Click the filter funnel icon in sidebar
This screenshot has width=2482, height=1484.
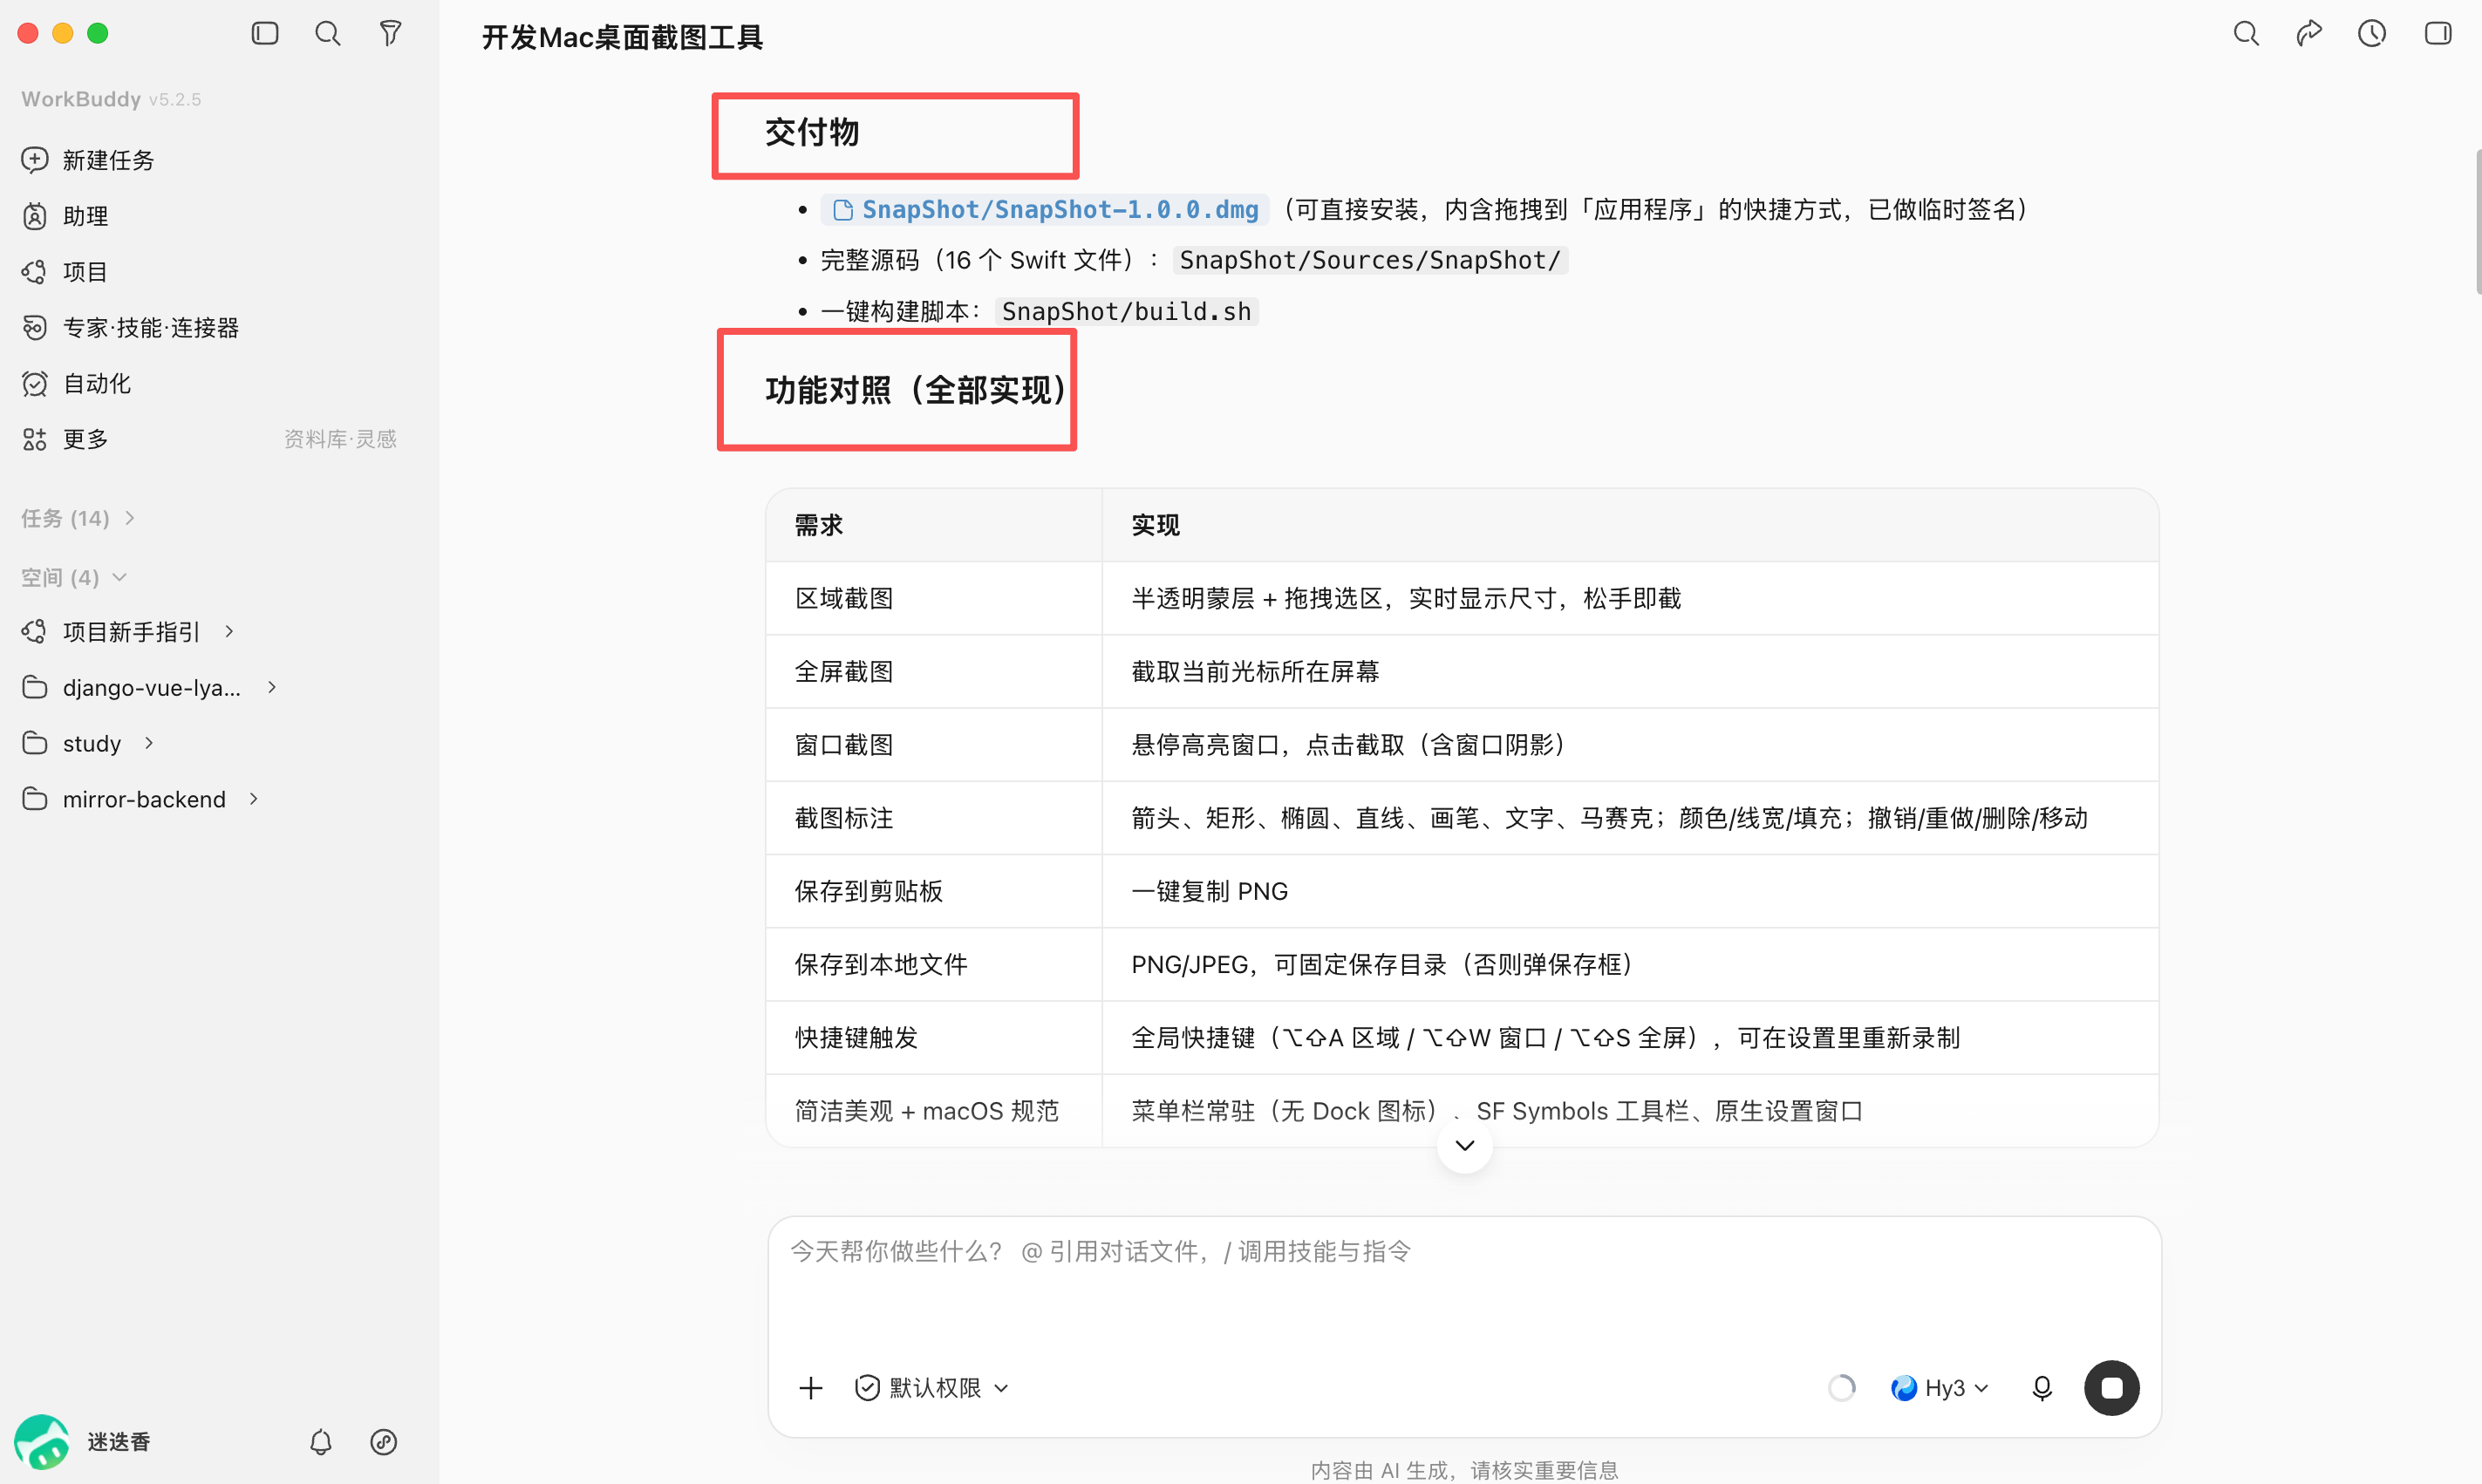tap(390, 34)
